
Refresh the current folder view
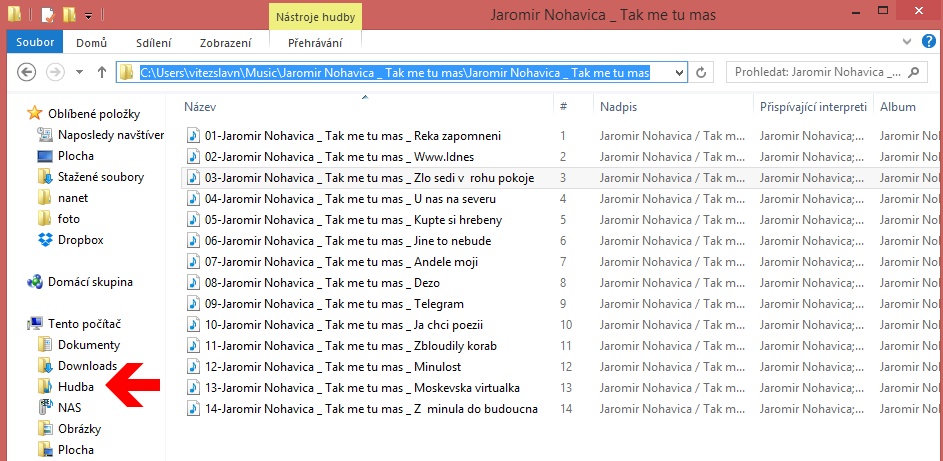(702, 72)
